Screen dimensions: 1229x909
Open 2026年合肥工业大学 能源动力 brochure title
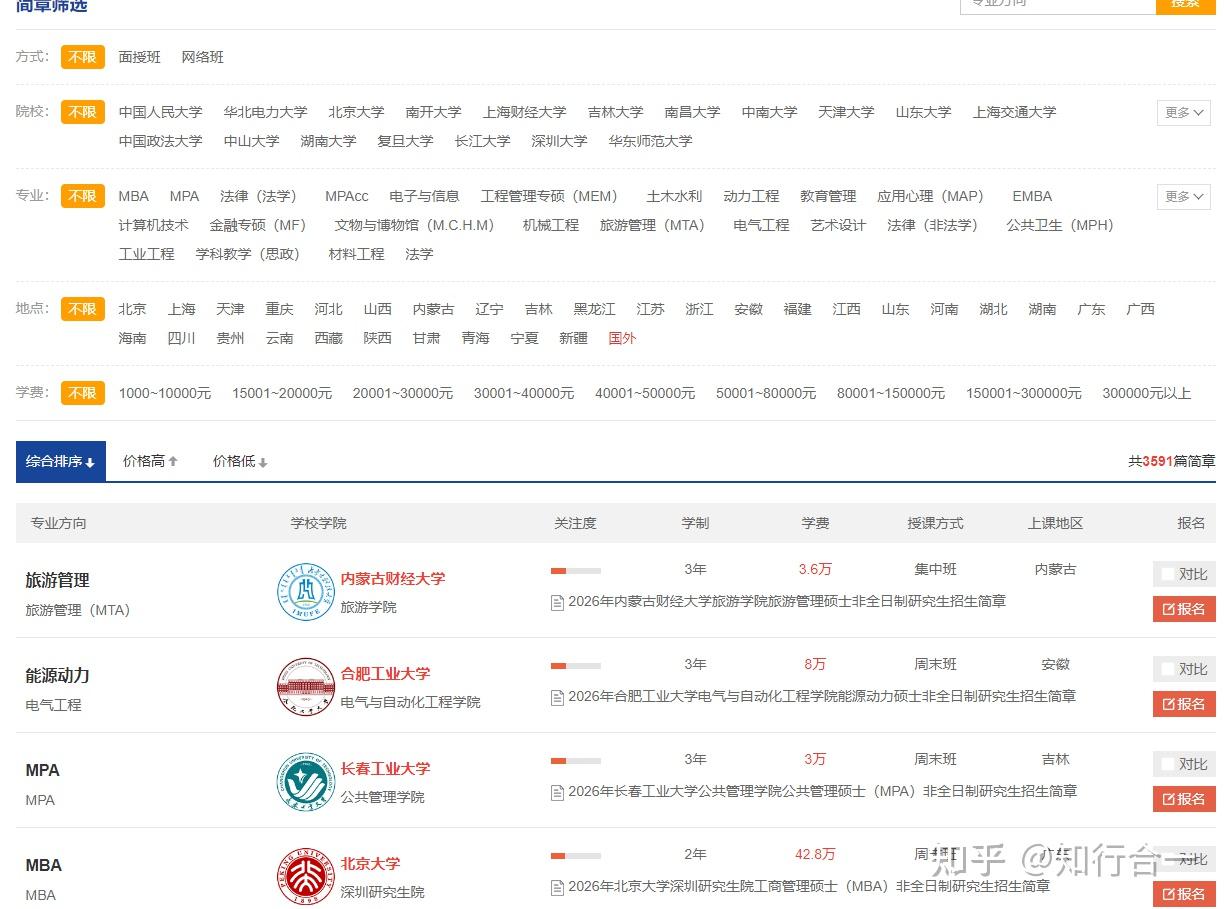[822, 696]
